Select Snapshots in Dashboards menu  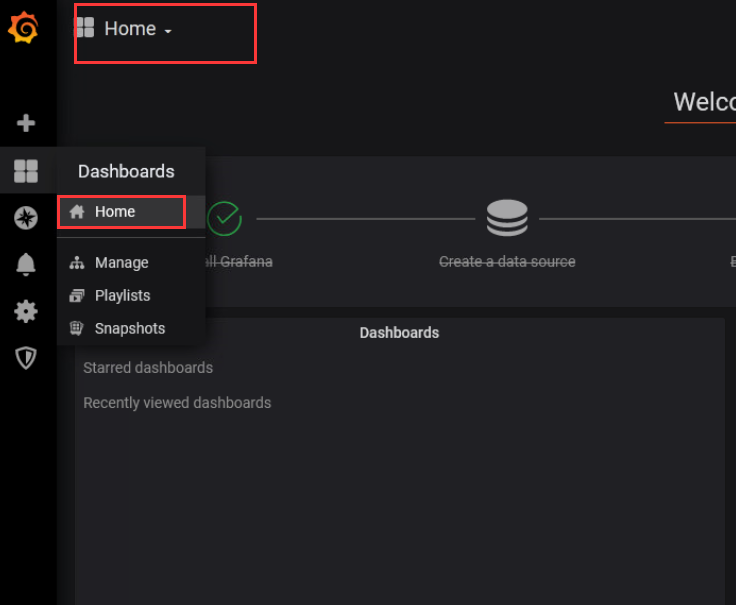tap(131, 328)
